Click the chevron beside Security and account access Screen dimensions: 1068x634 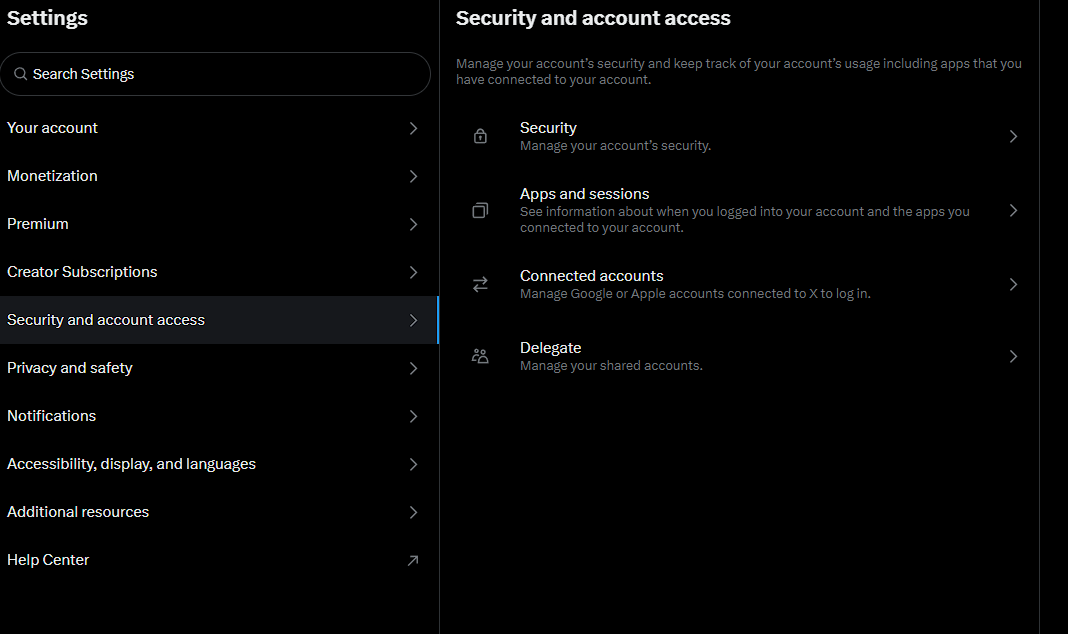[413, 320]
